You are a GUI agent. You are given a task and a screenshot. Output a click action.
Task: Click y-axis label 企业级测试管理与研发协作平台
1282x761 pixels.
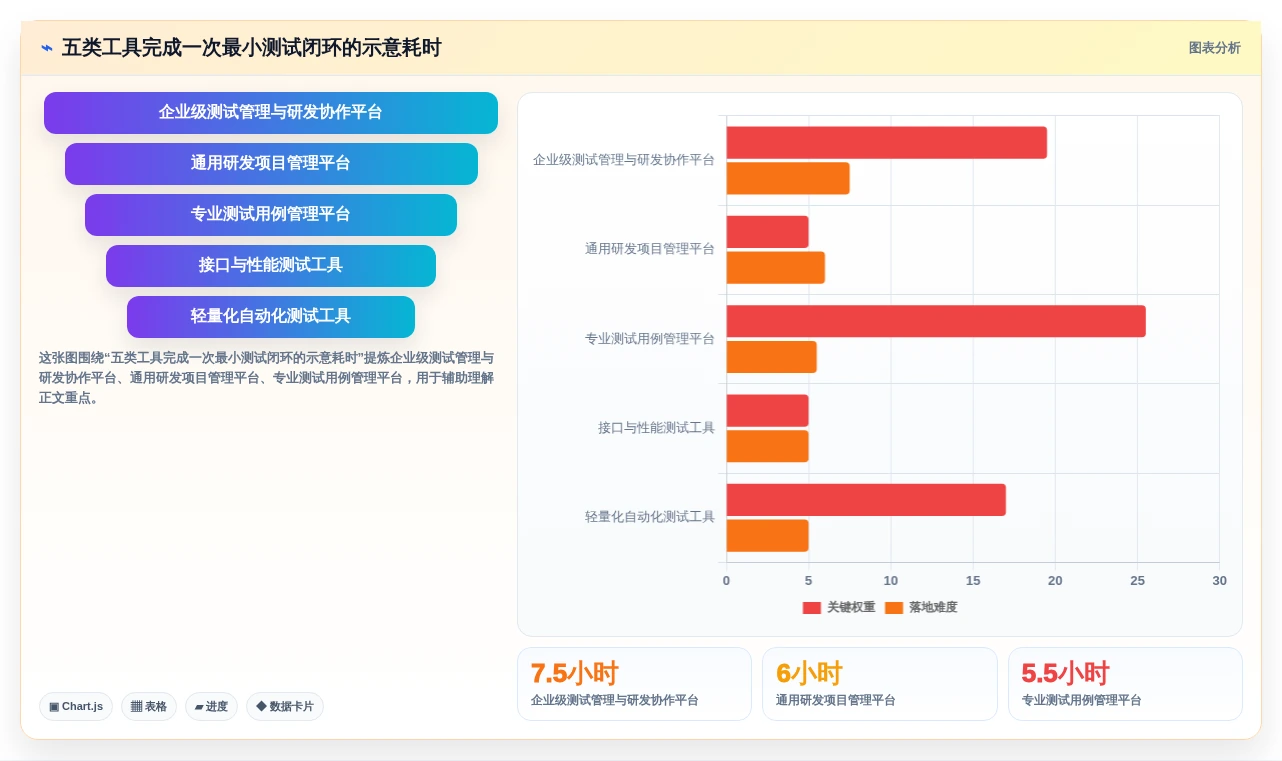click(624, 160)
